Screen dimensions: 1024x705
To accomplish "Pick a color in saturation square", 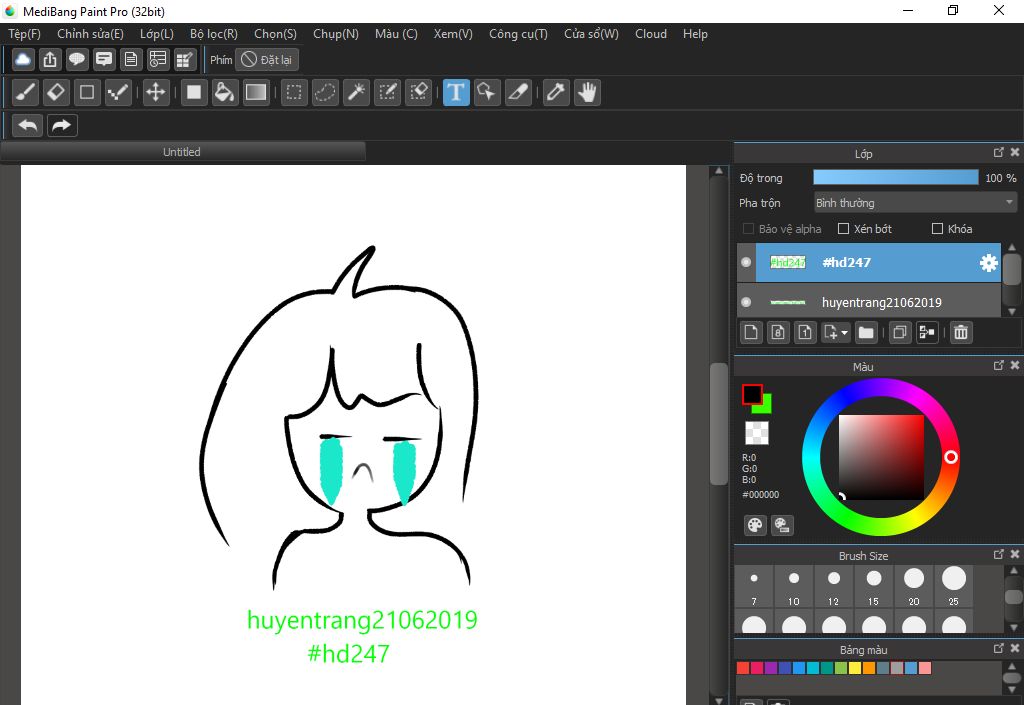I will click(881, 457).
